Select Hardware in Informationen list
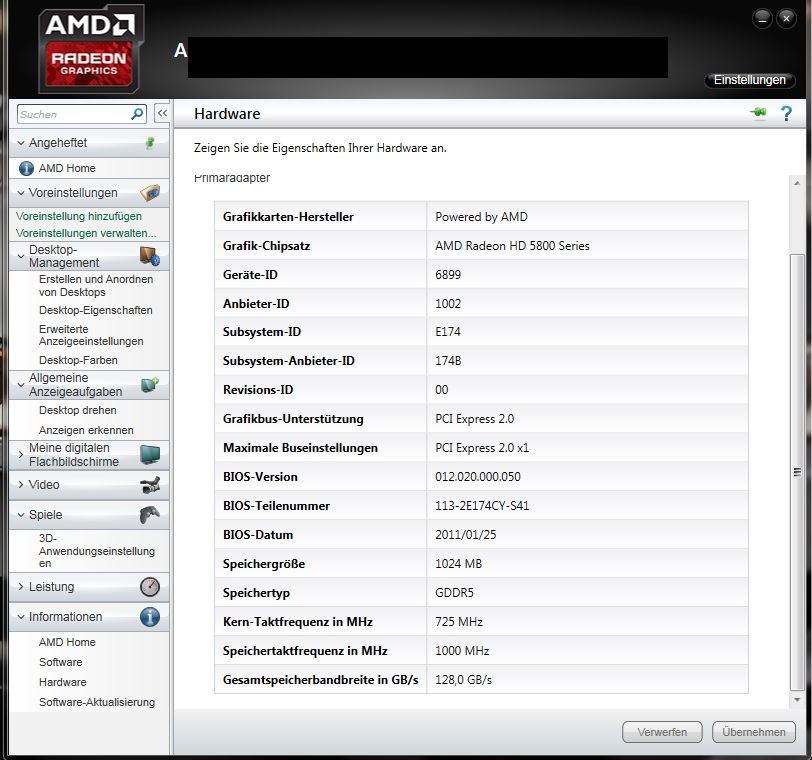This screenshot has width=812, height=760. [x=63, y=682]
